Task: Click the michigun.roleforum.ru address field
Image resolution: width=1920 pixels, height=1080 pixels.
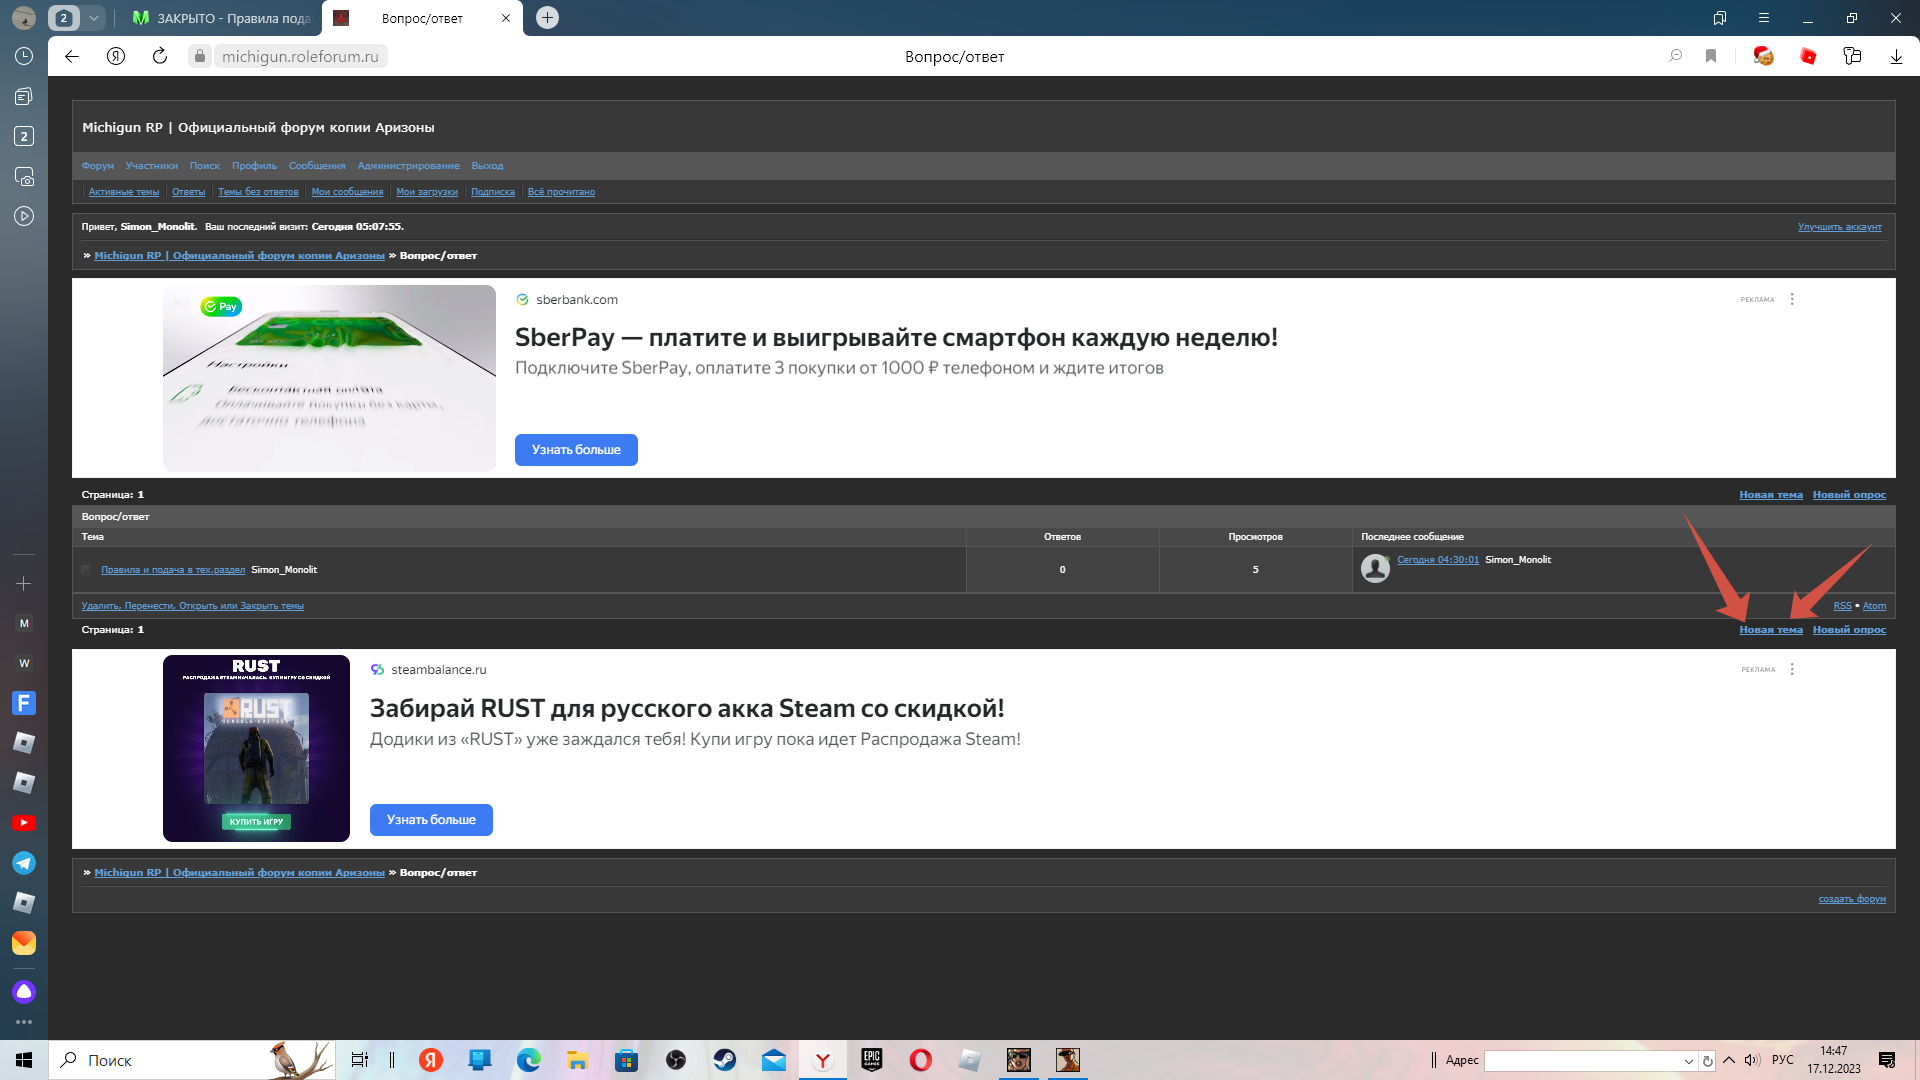Action: [x=300, y=56]
